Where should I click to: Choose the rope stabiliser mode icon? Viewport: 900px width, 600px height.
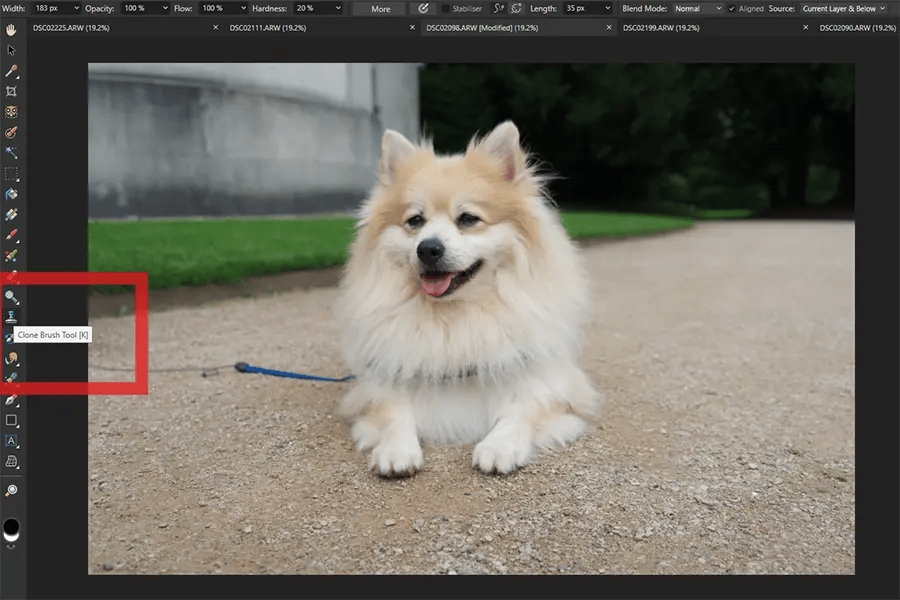[x=499, y=9]
